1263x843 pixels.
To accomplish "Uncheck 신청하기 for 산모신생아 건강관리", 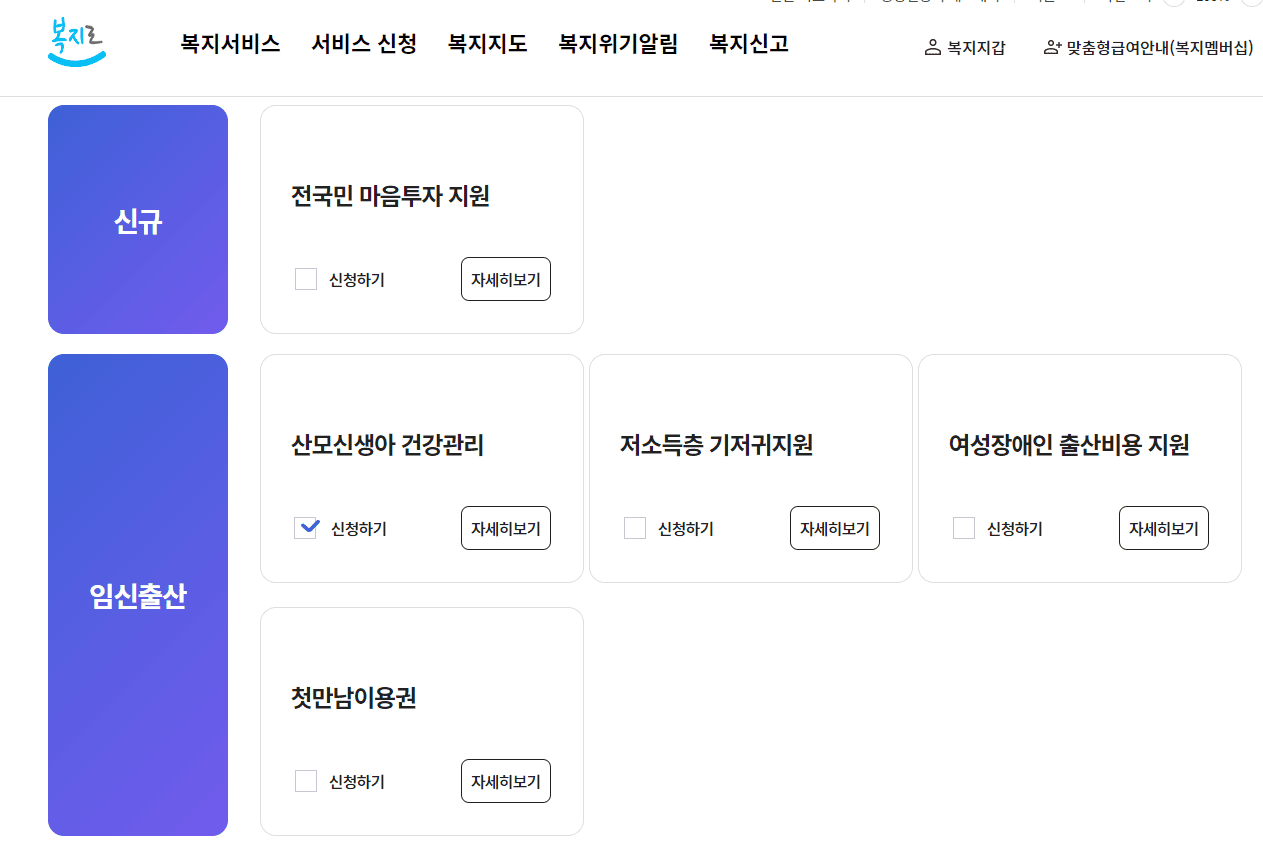I will click(306, 528).
